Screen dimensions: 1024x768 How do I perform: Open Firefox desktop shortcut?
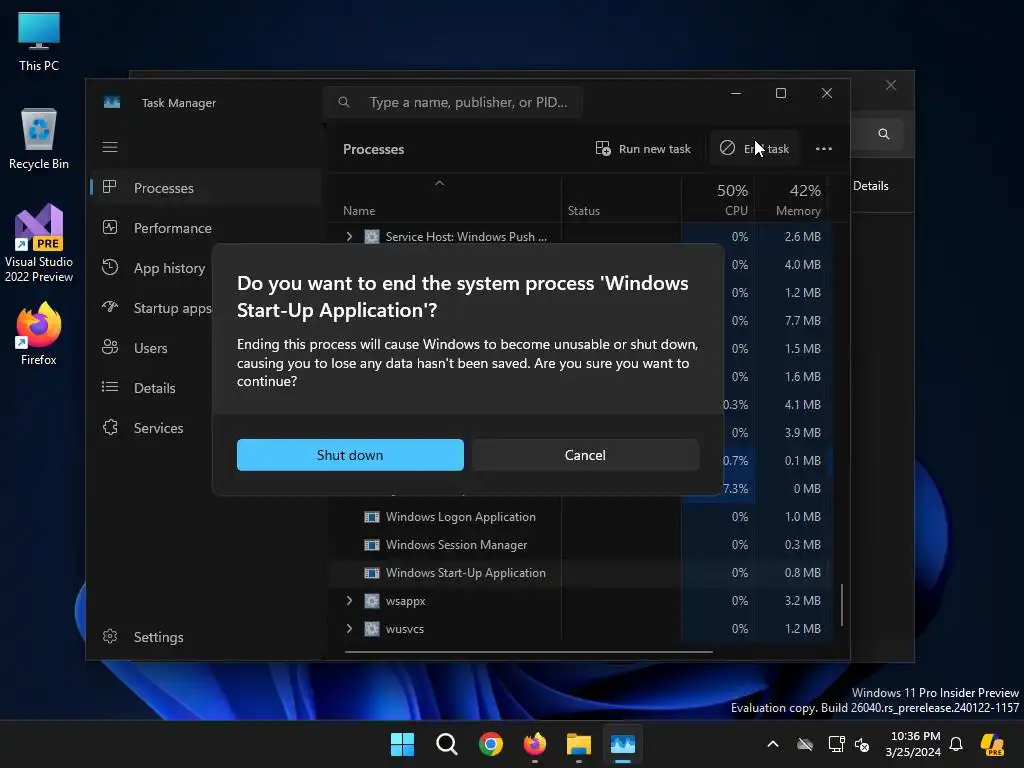(39, 334)
